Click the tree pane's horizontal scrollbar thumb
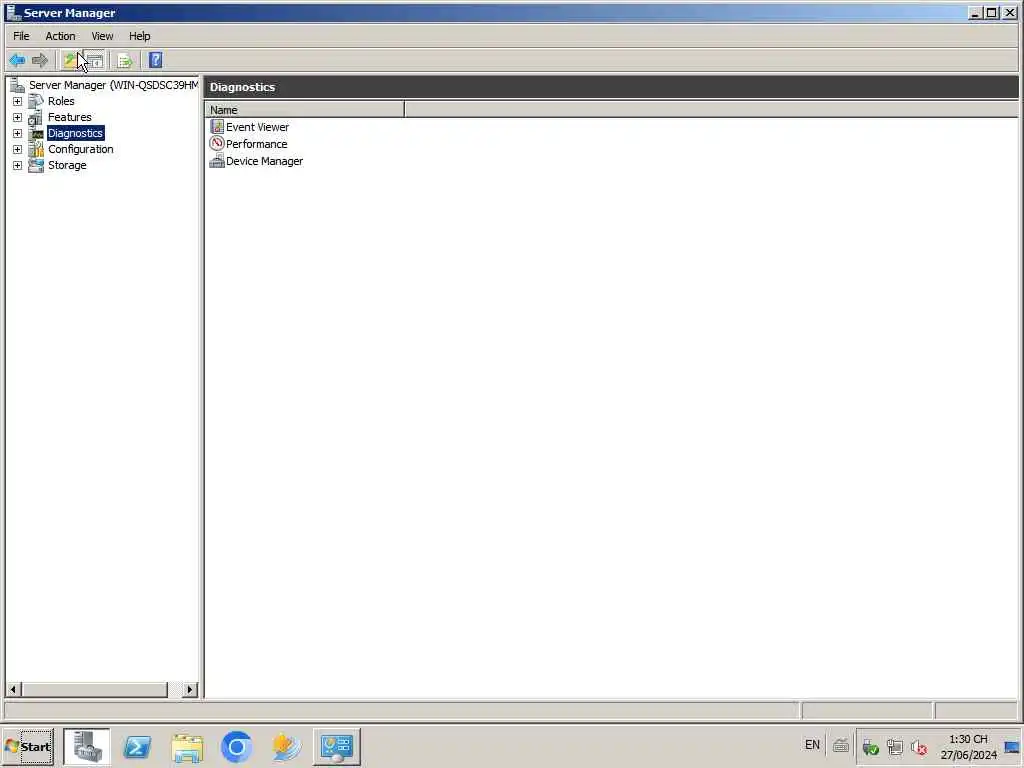 tap(95, 689)
